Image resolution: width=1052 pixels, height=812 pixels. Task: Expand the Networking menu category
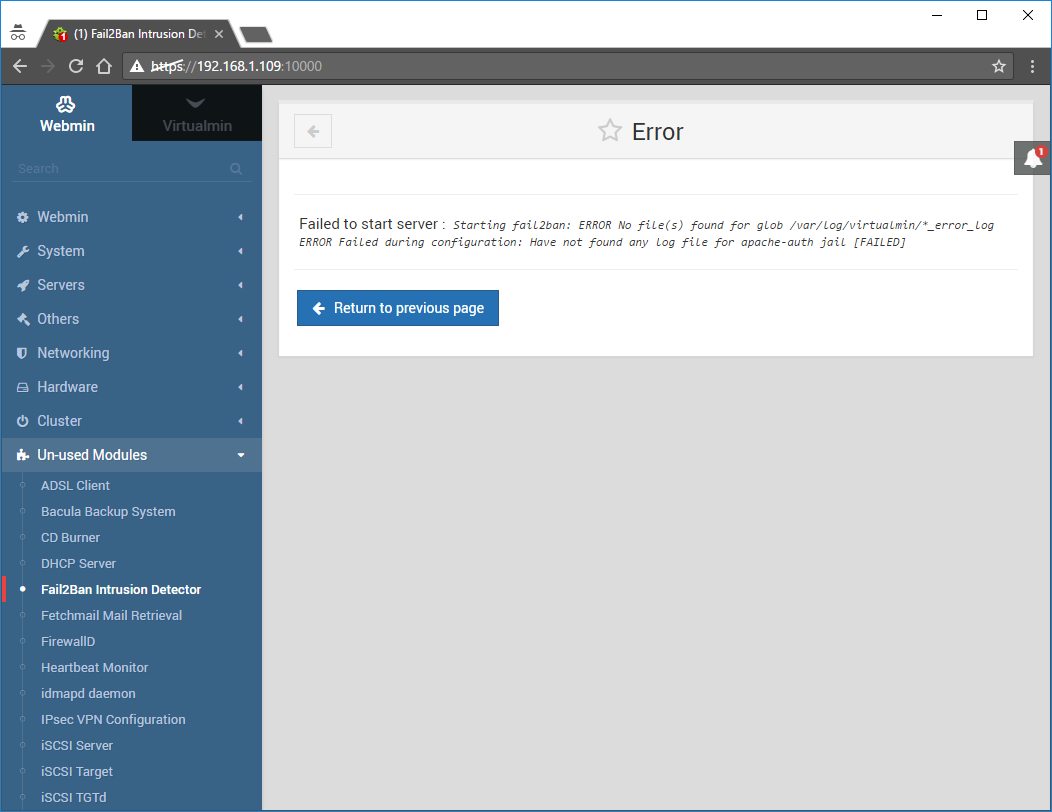132,353
